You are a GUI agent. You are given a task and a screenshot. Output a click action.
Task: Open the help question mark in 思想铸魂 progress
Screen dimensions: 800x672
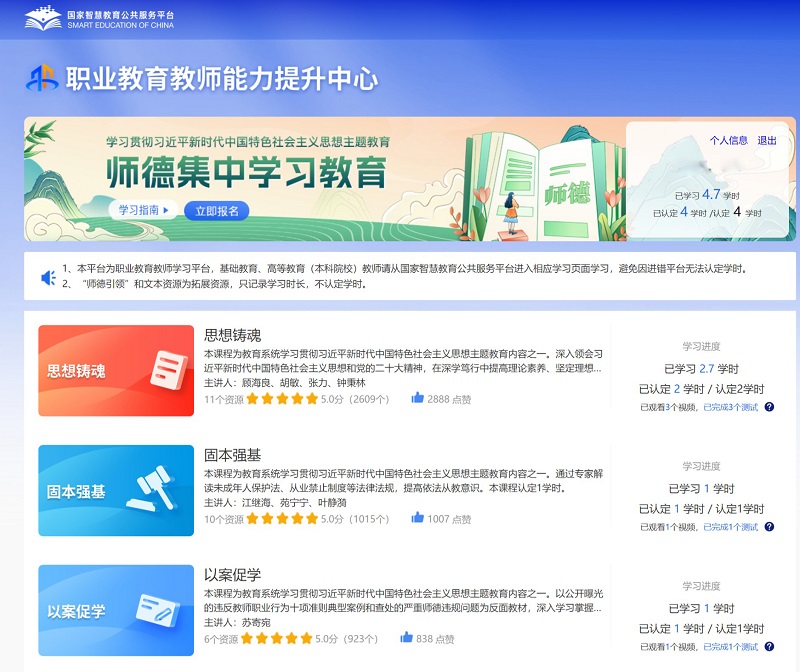769,407
